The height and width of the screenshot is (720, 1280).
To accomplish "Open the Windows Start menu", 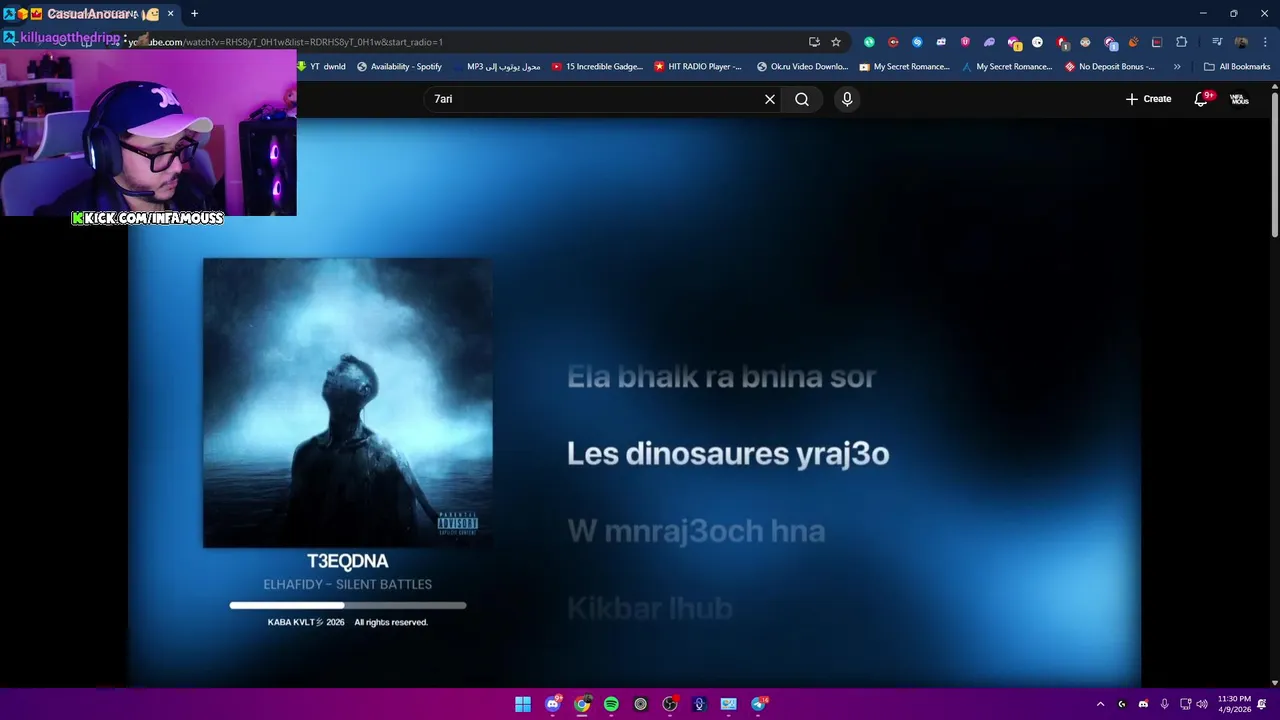I will click(x=523, y=704).
